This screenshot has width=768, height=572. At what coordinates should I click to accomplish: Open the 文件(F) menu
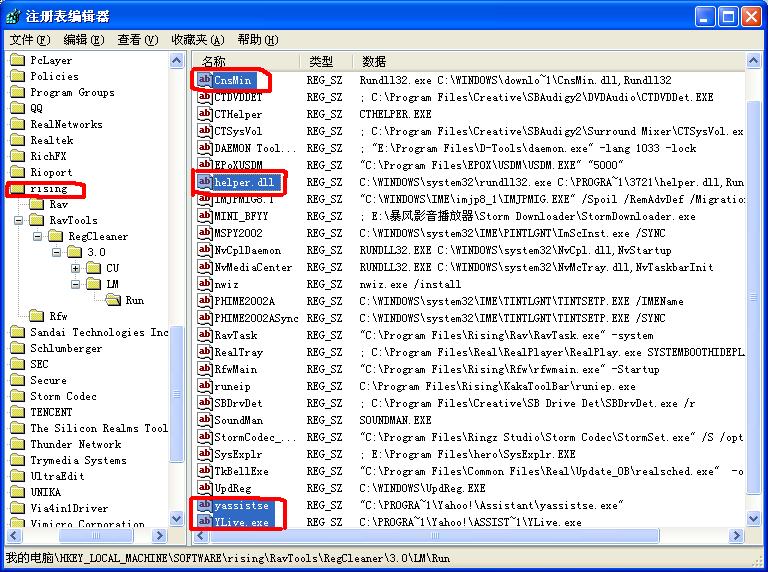pyautogui.click(x=30, y=40)
